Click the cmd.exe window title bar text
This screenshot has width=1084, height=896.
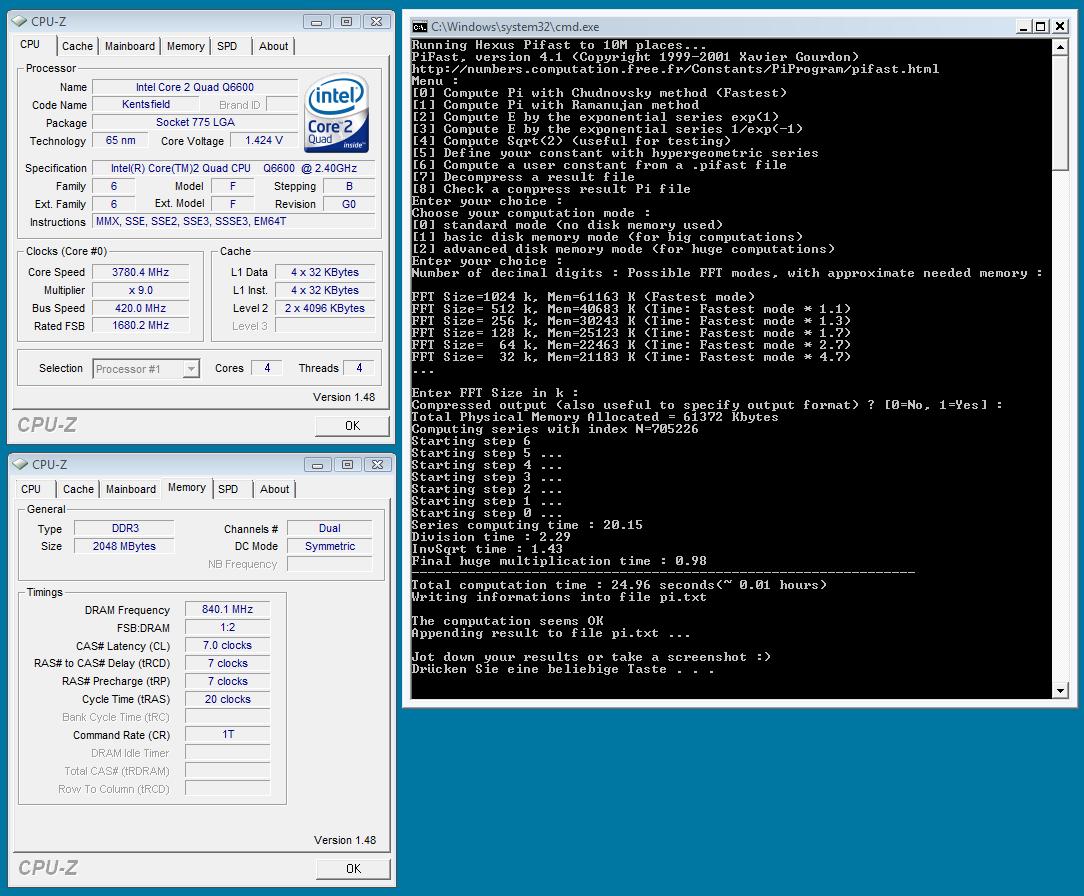(515, 27)
